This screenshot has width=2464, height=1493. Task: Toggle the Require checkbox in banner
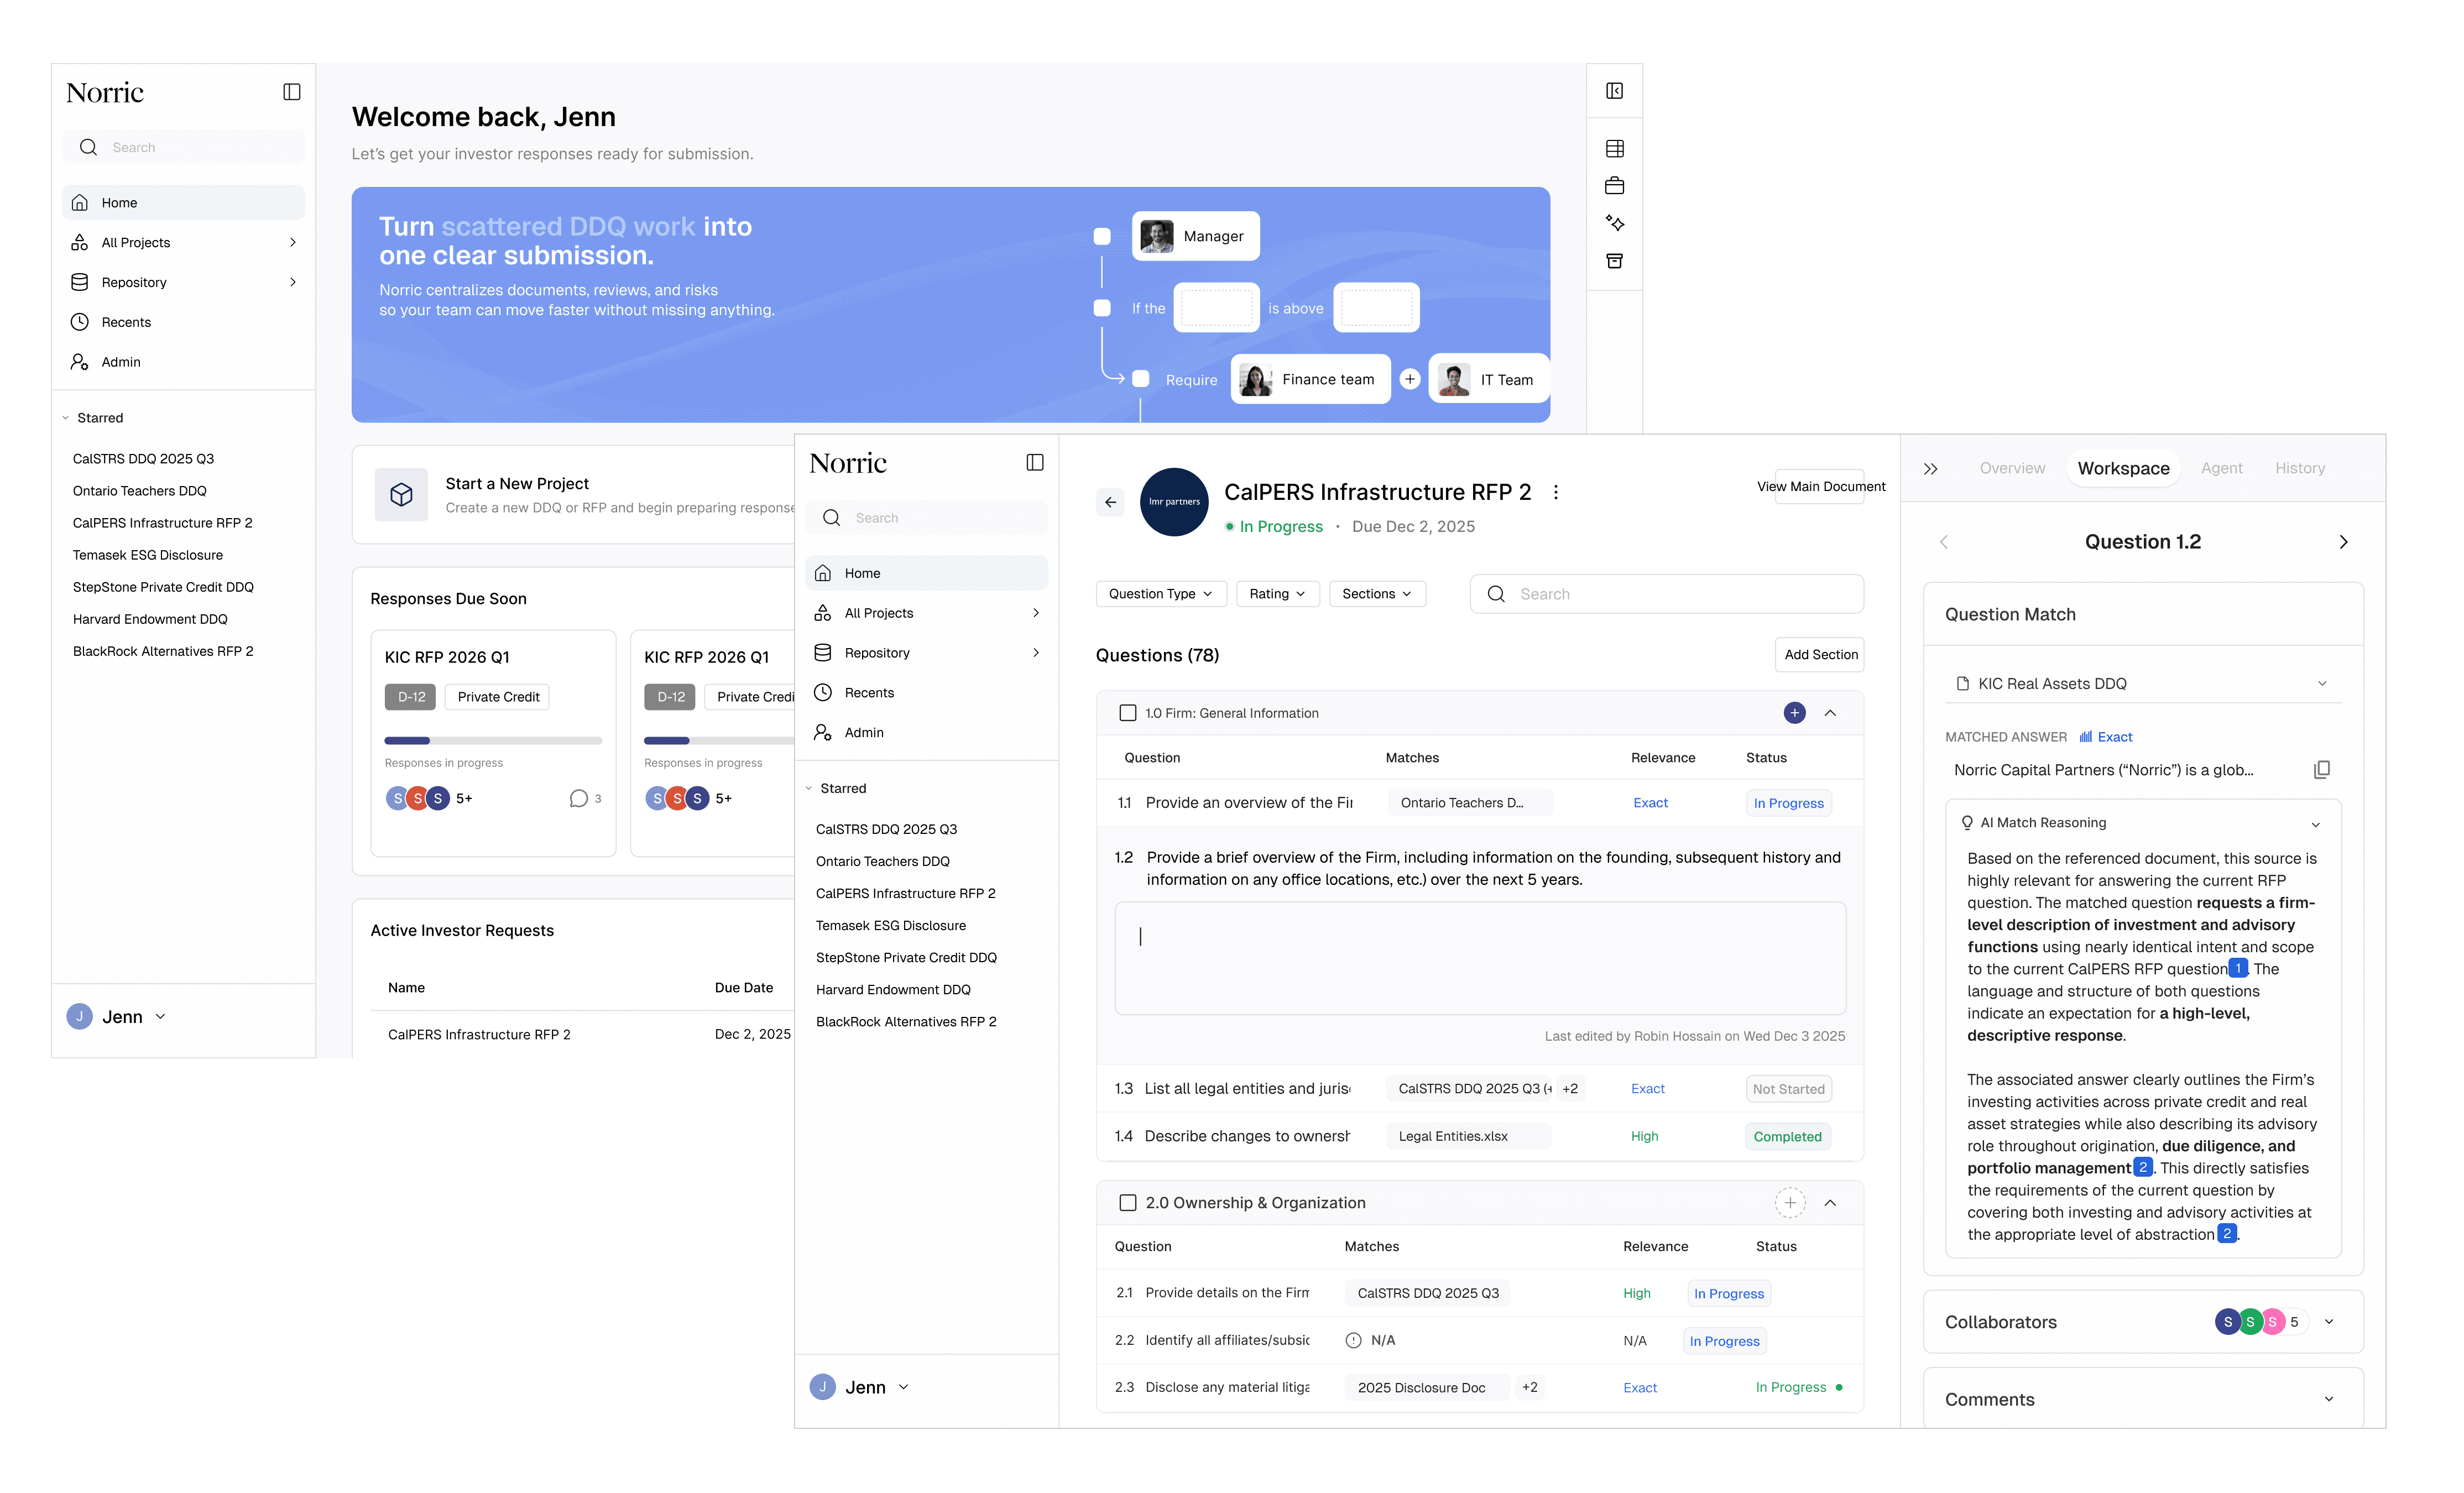[x=1140, y=379]
